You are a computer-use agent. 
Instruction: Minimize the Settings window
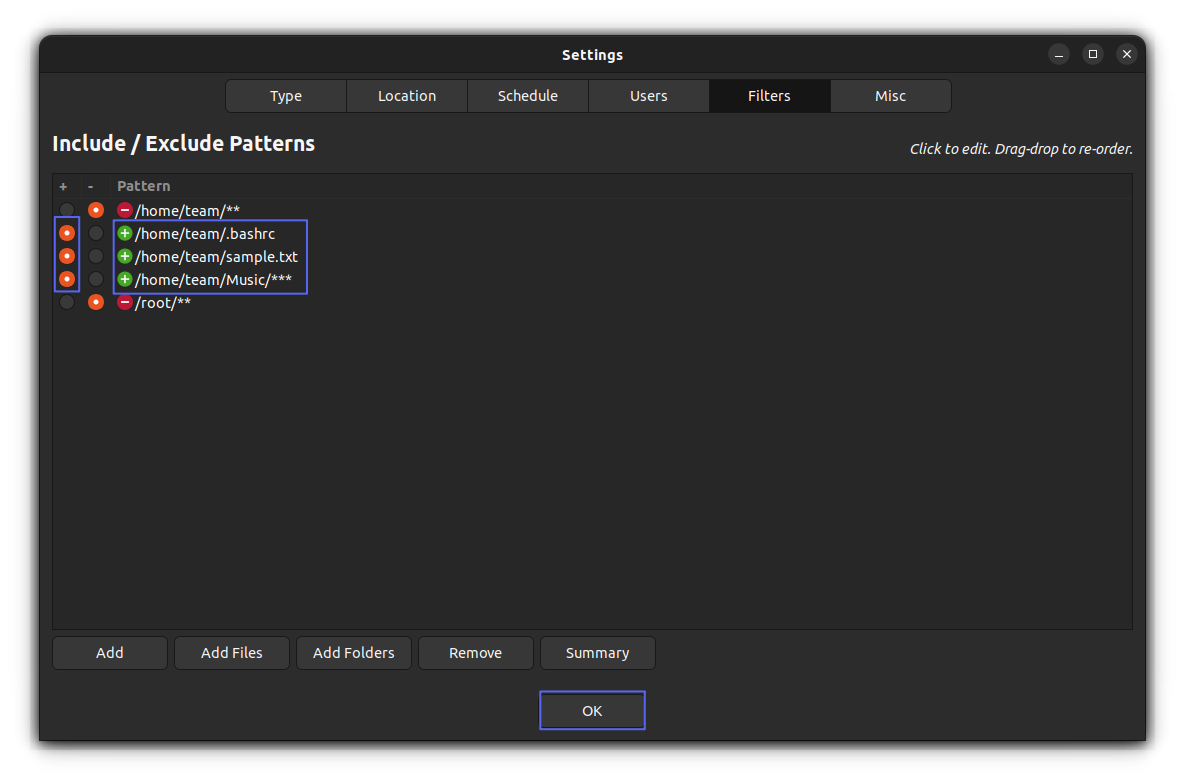(x=1059, y=54)
